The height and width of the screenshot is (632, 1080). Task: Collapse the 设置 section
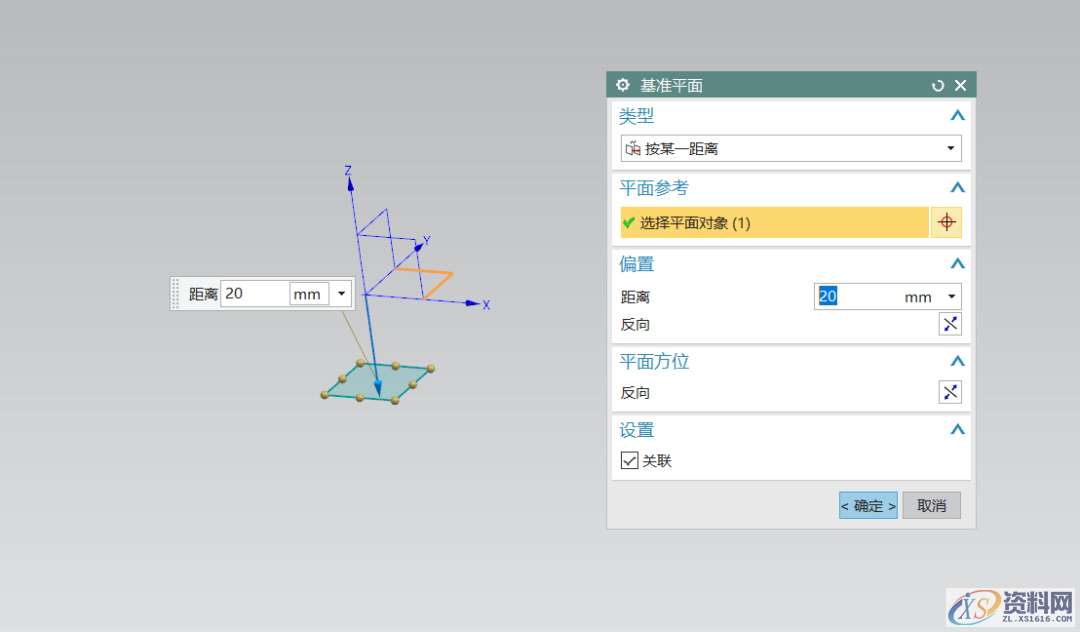[957, 430]
